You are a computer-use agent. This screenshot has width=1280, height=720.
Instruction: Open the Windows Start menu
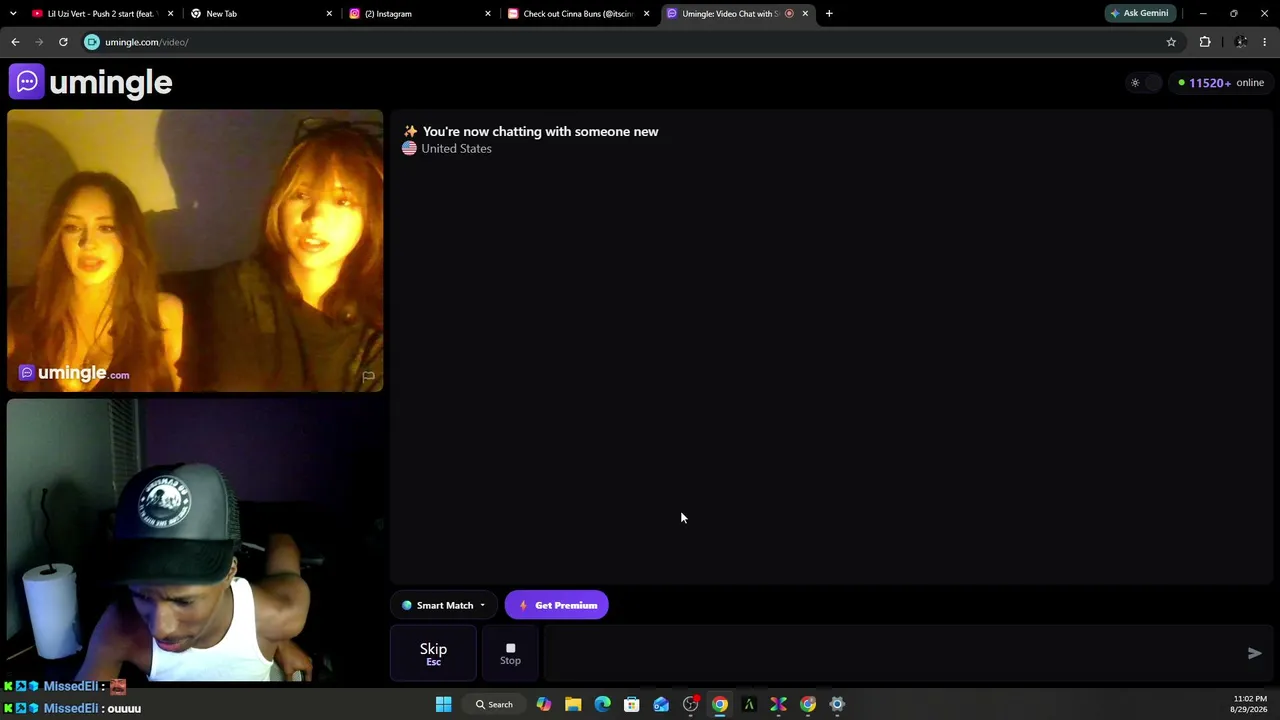(x=444, y=704)
